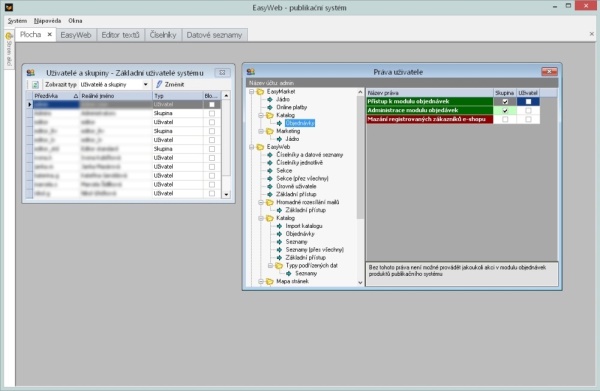Click the Typy podřízených dat folder icon
Image resolution: width=600 pixels, height=391 pixels.
tap(279, 266)
